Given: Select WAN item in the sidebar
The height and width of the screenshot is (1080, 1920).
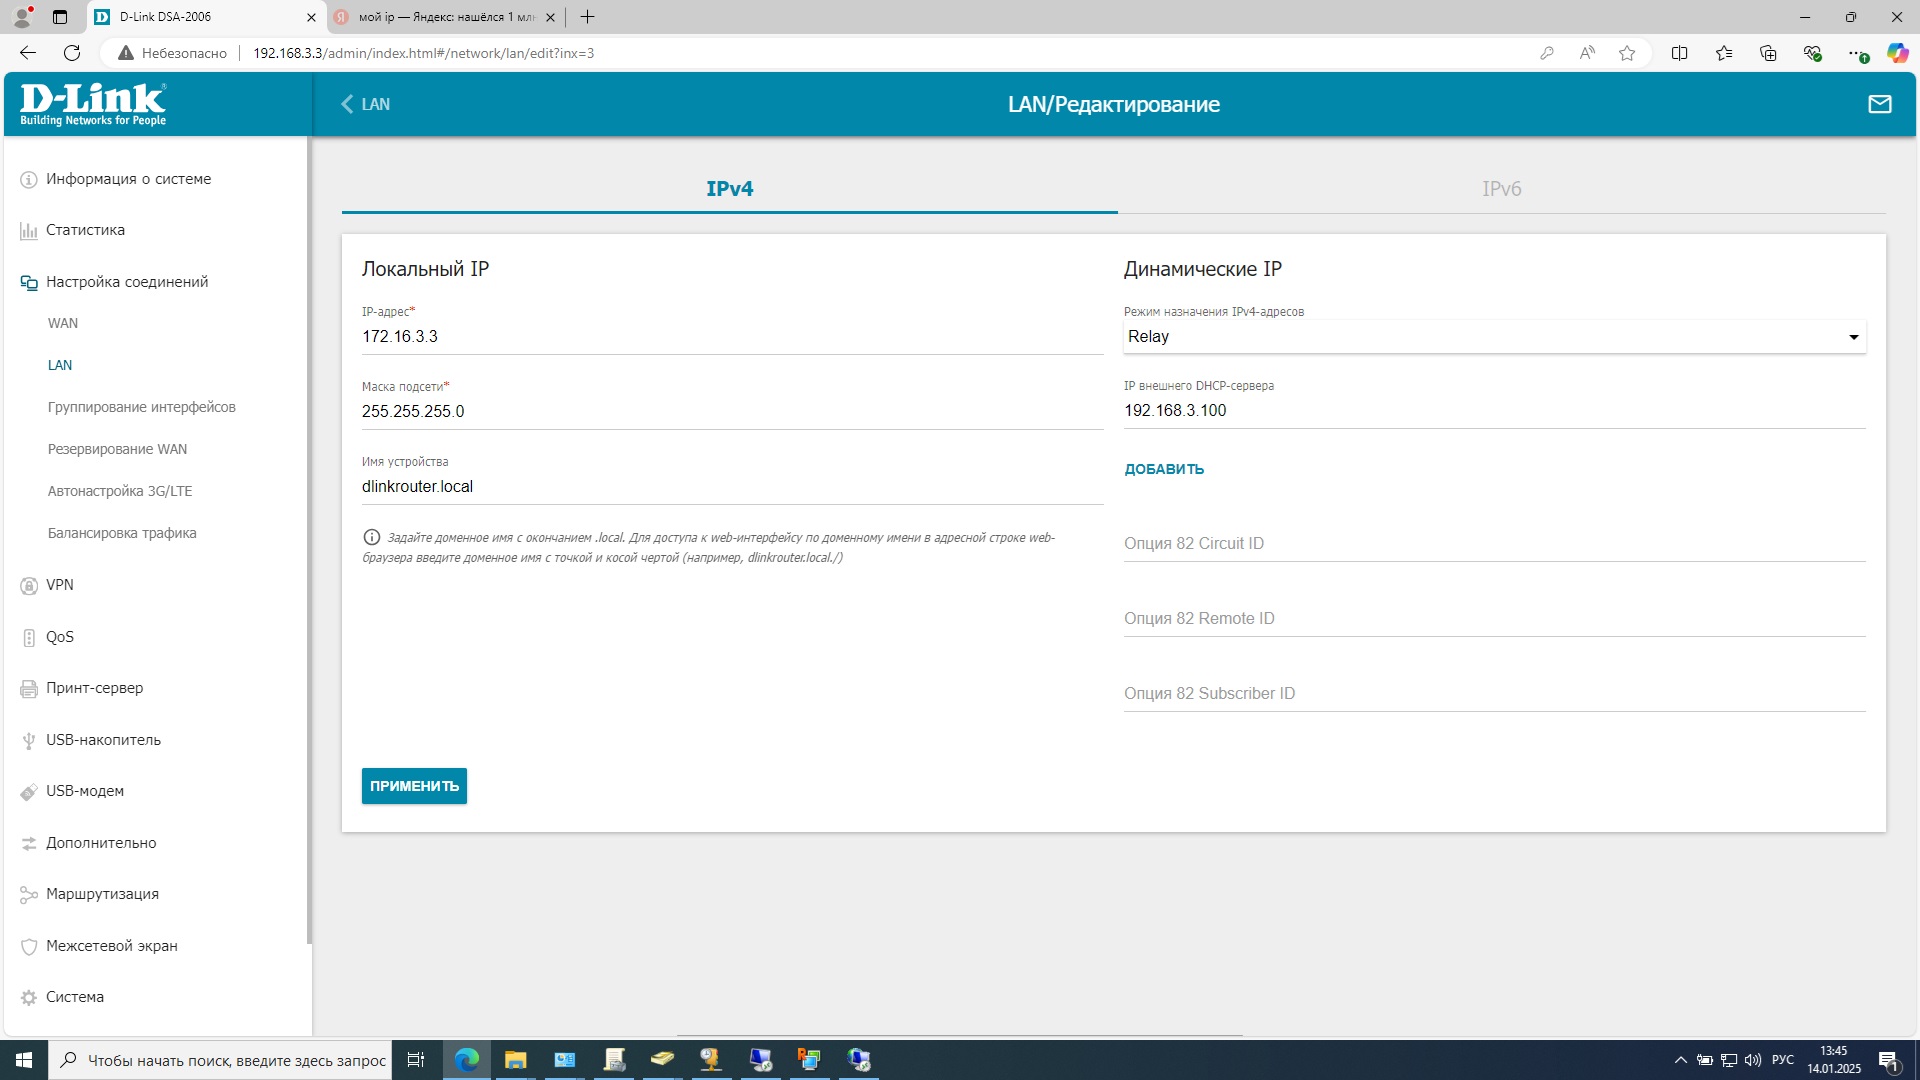Looking at the screenshot, I should point(63,323).
